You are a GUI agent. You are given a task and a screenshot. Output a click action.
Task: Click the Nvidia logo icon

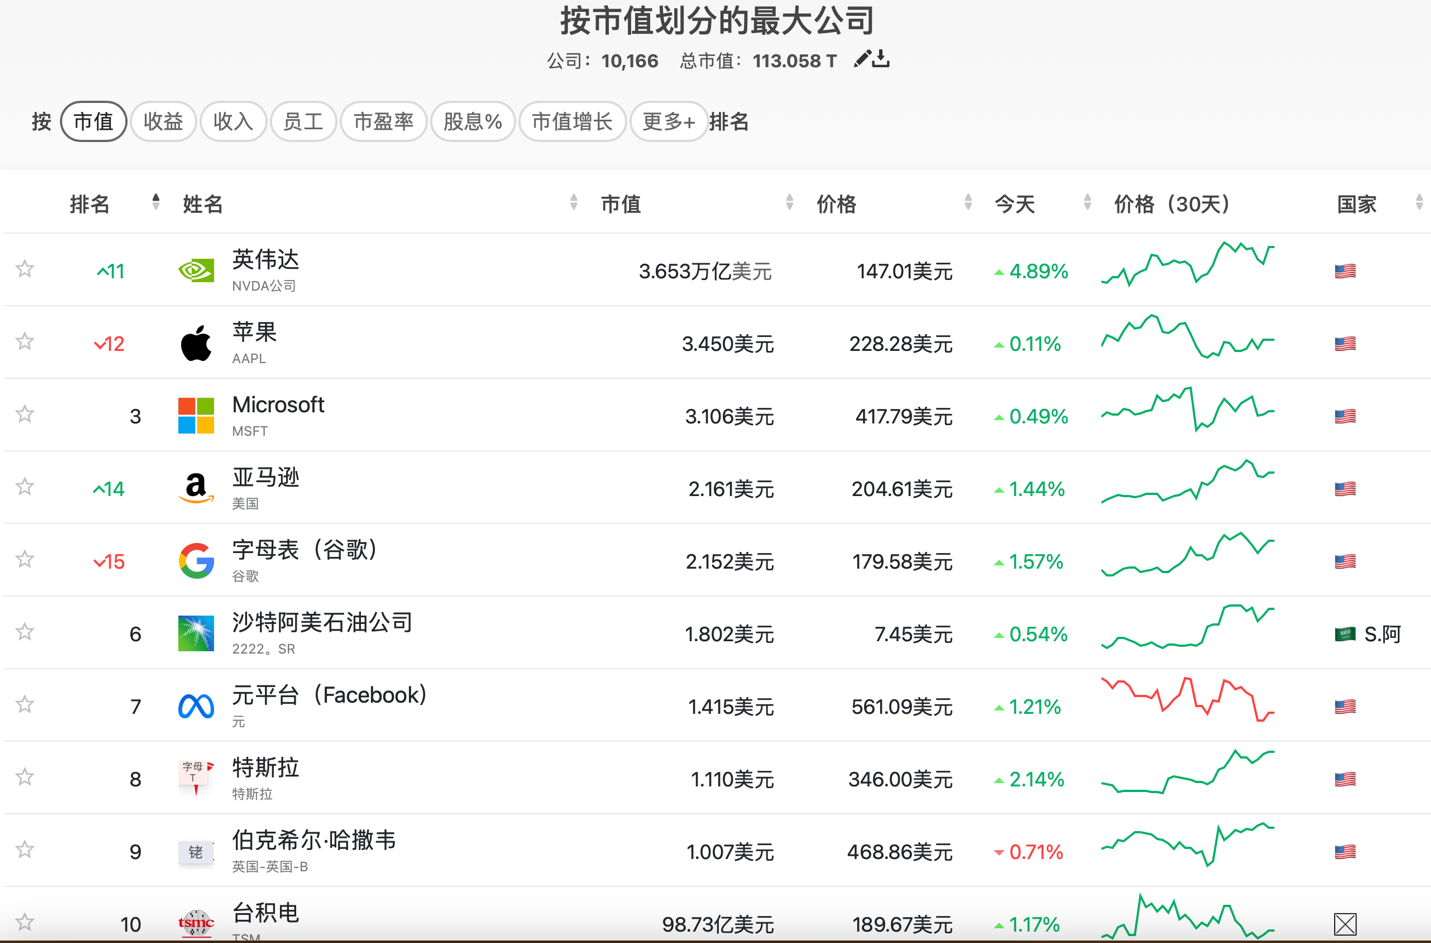pos(196,270)
